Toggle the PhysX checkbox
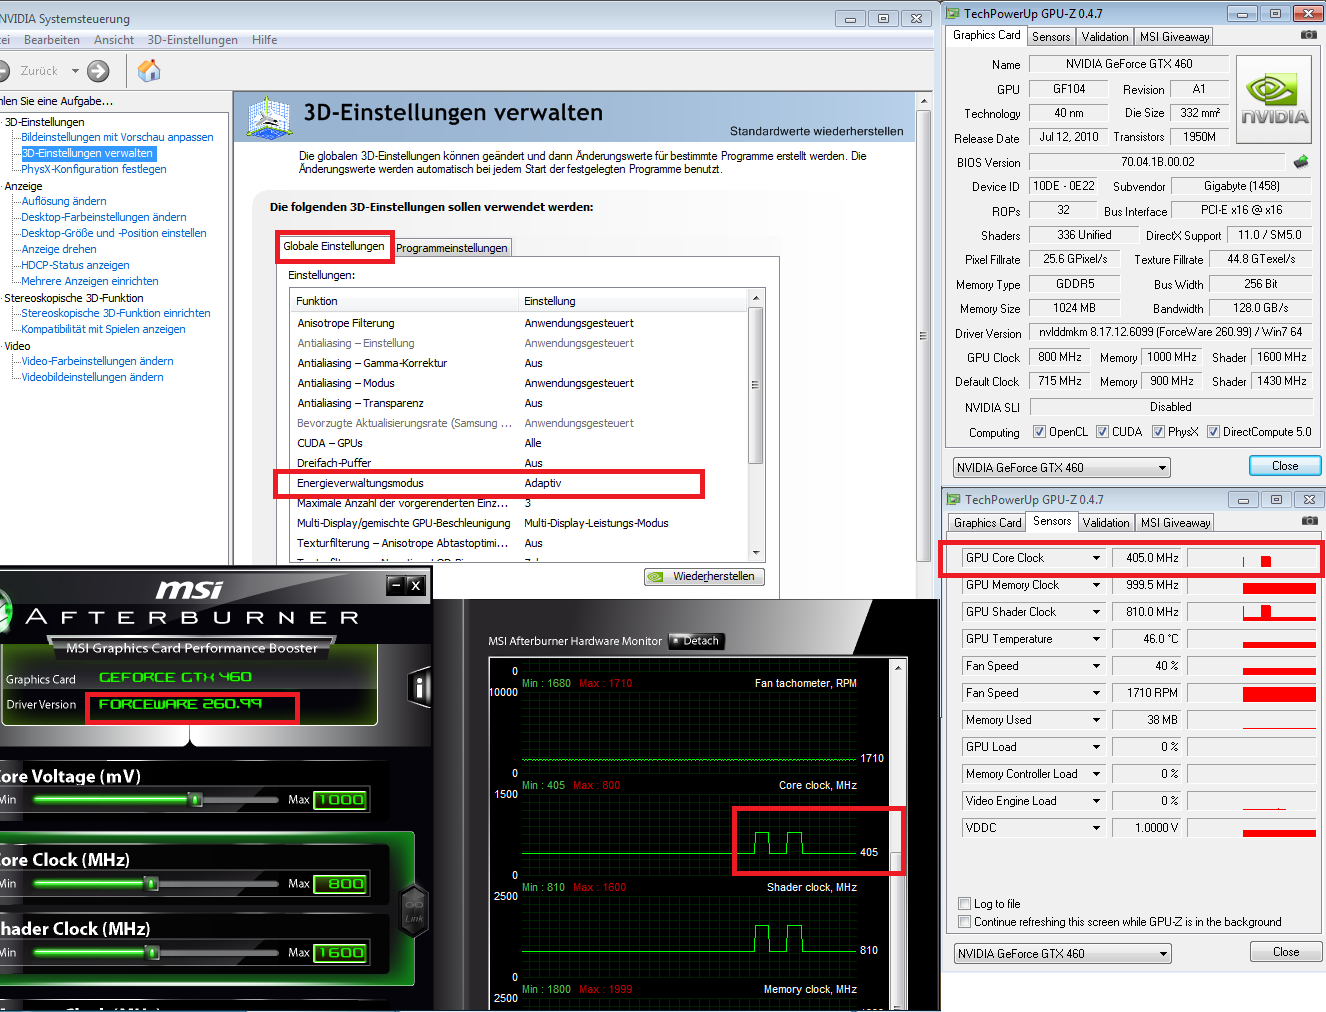The image size is (1326, 1012). pyautogui.click(x=1158, y=432)
